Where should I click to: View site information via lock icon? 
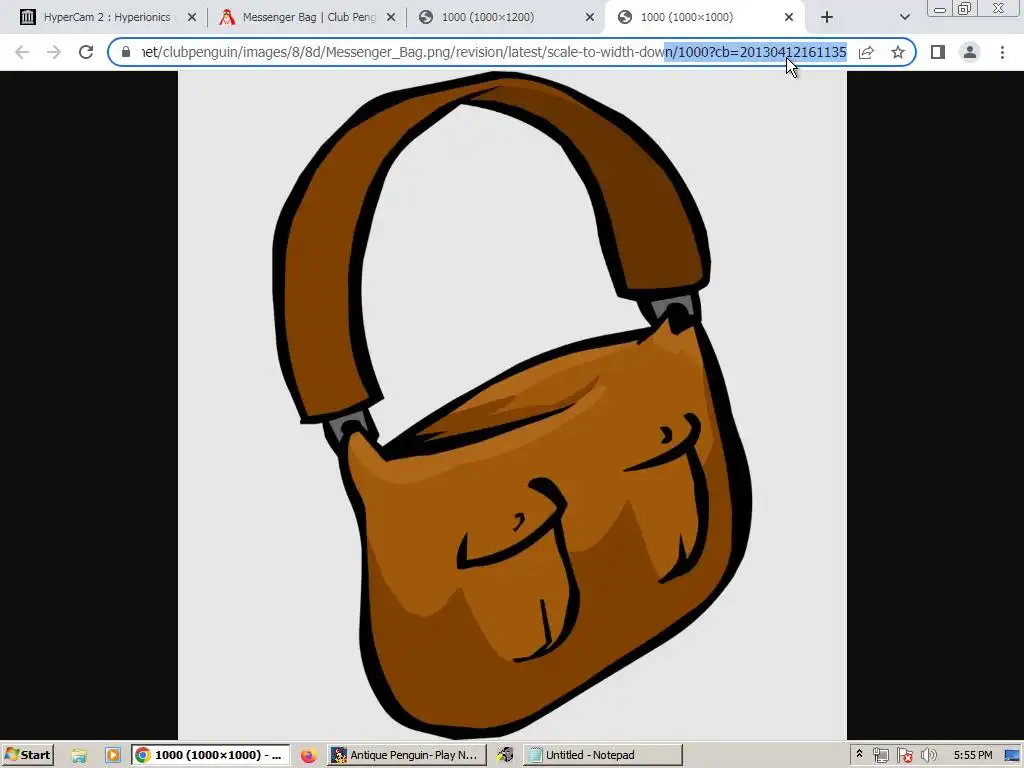pos(126,52)
